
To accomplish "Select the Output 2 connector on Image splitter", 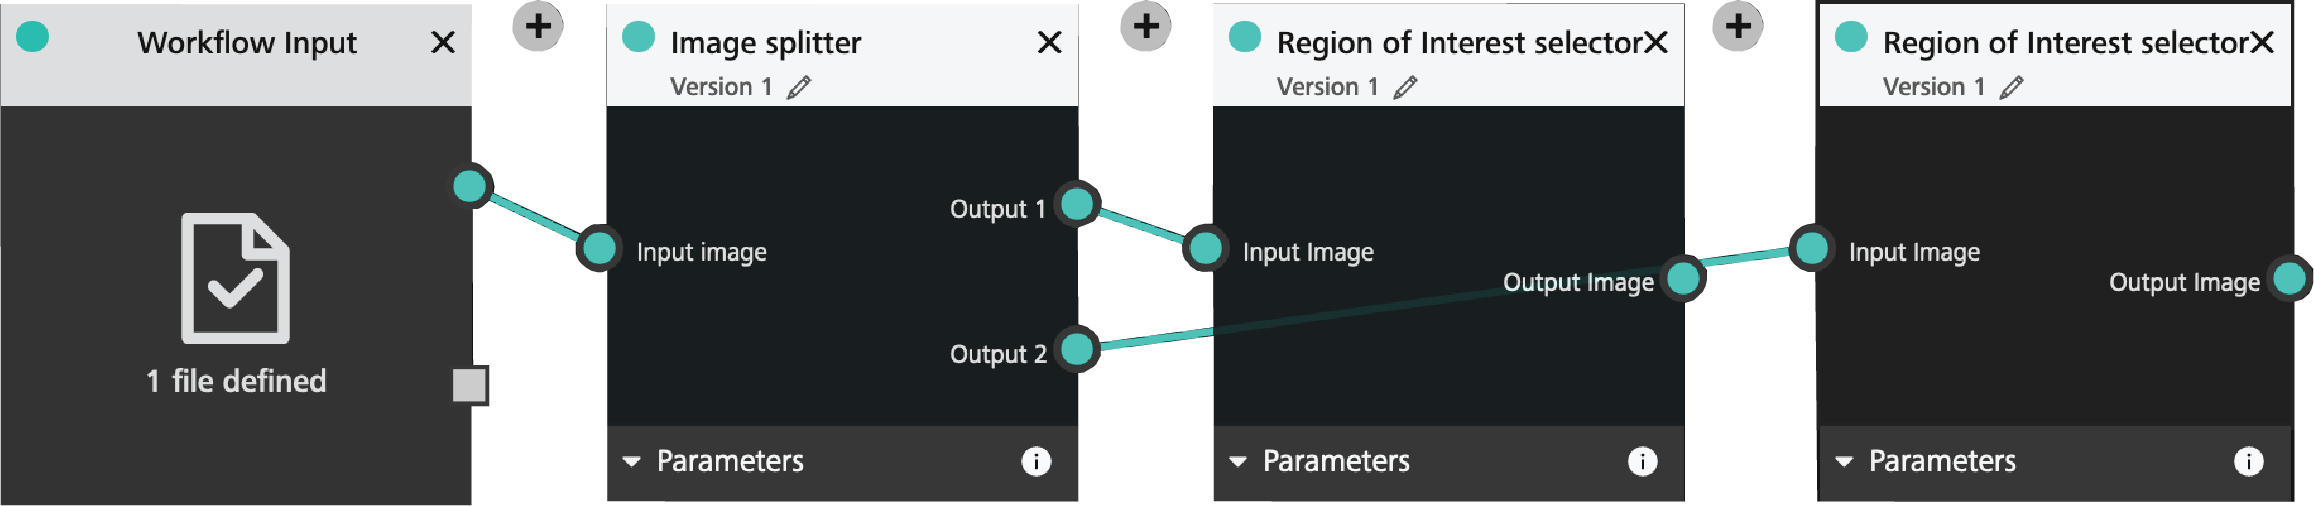I will pyautogui.click(x=1077, y=349).
